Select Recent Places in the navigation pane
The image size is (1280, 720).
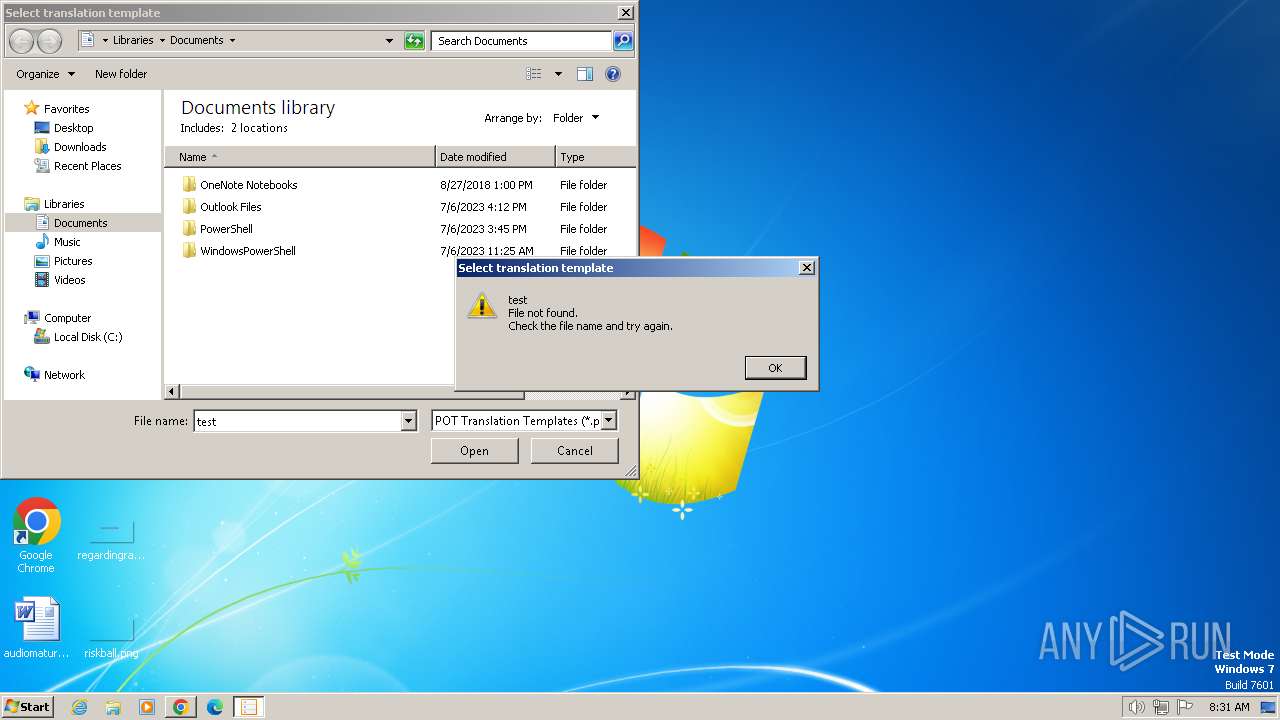(x=87, y=166)
